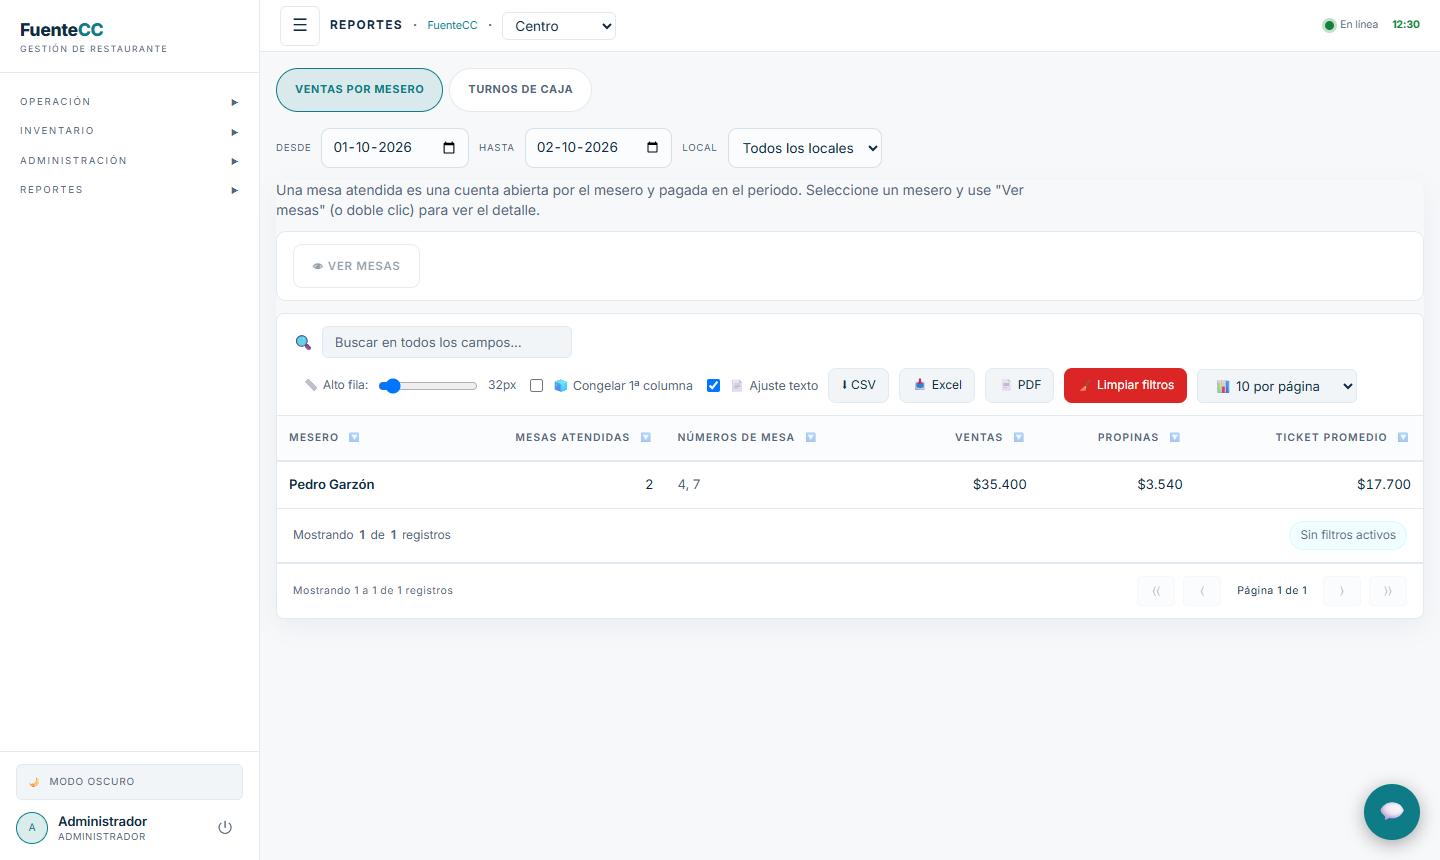Viewport: 1440px width, 860px height.
Task: Go to the last page
Action: (x=1388, y=591)
